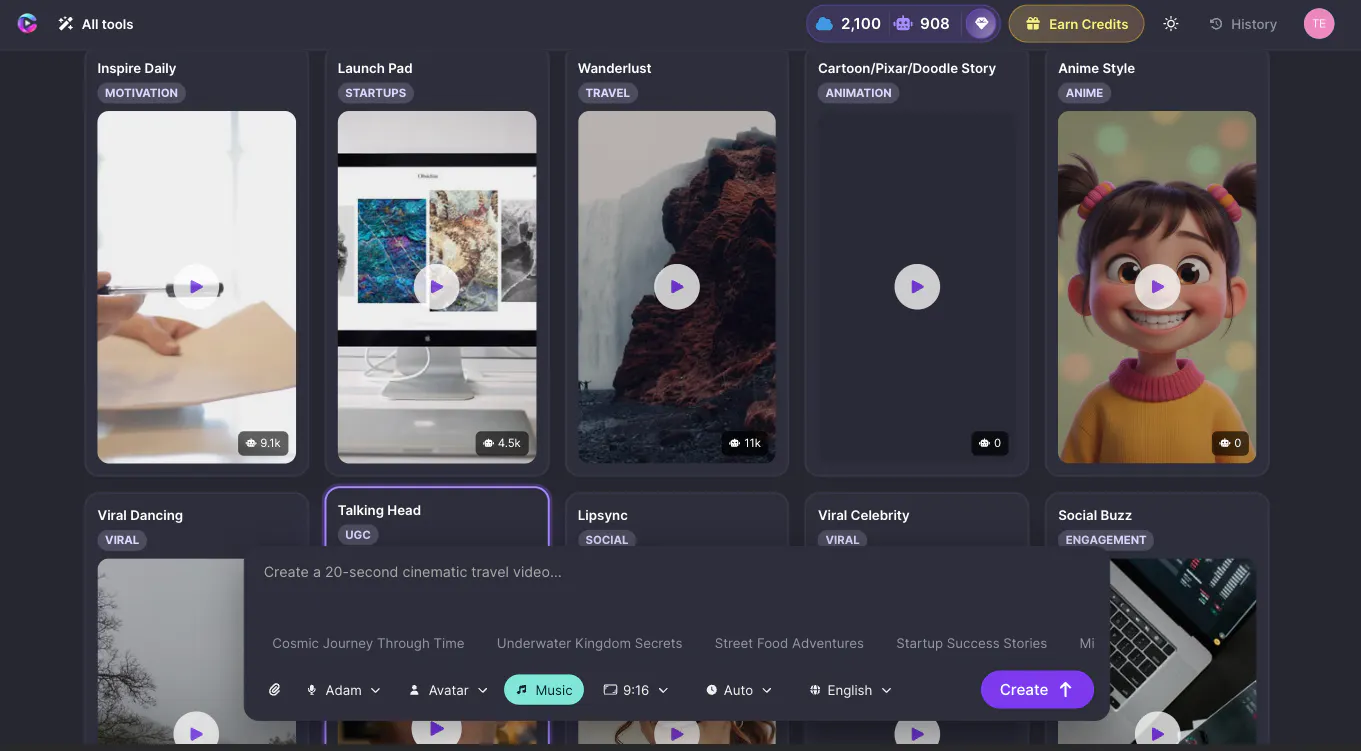Click the 11k usage badge on Wanderlust

[745, 443]
